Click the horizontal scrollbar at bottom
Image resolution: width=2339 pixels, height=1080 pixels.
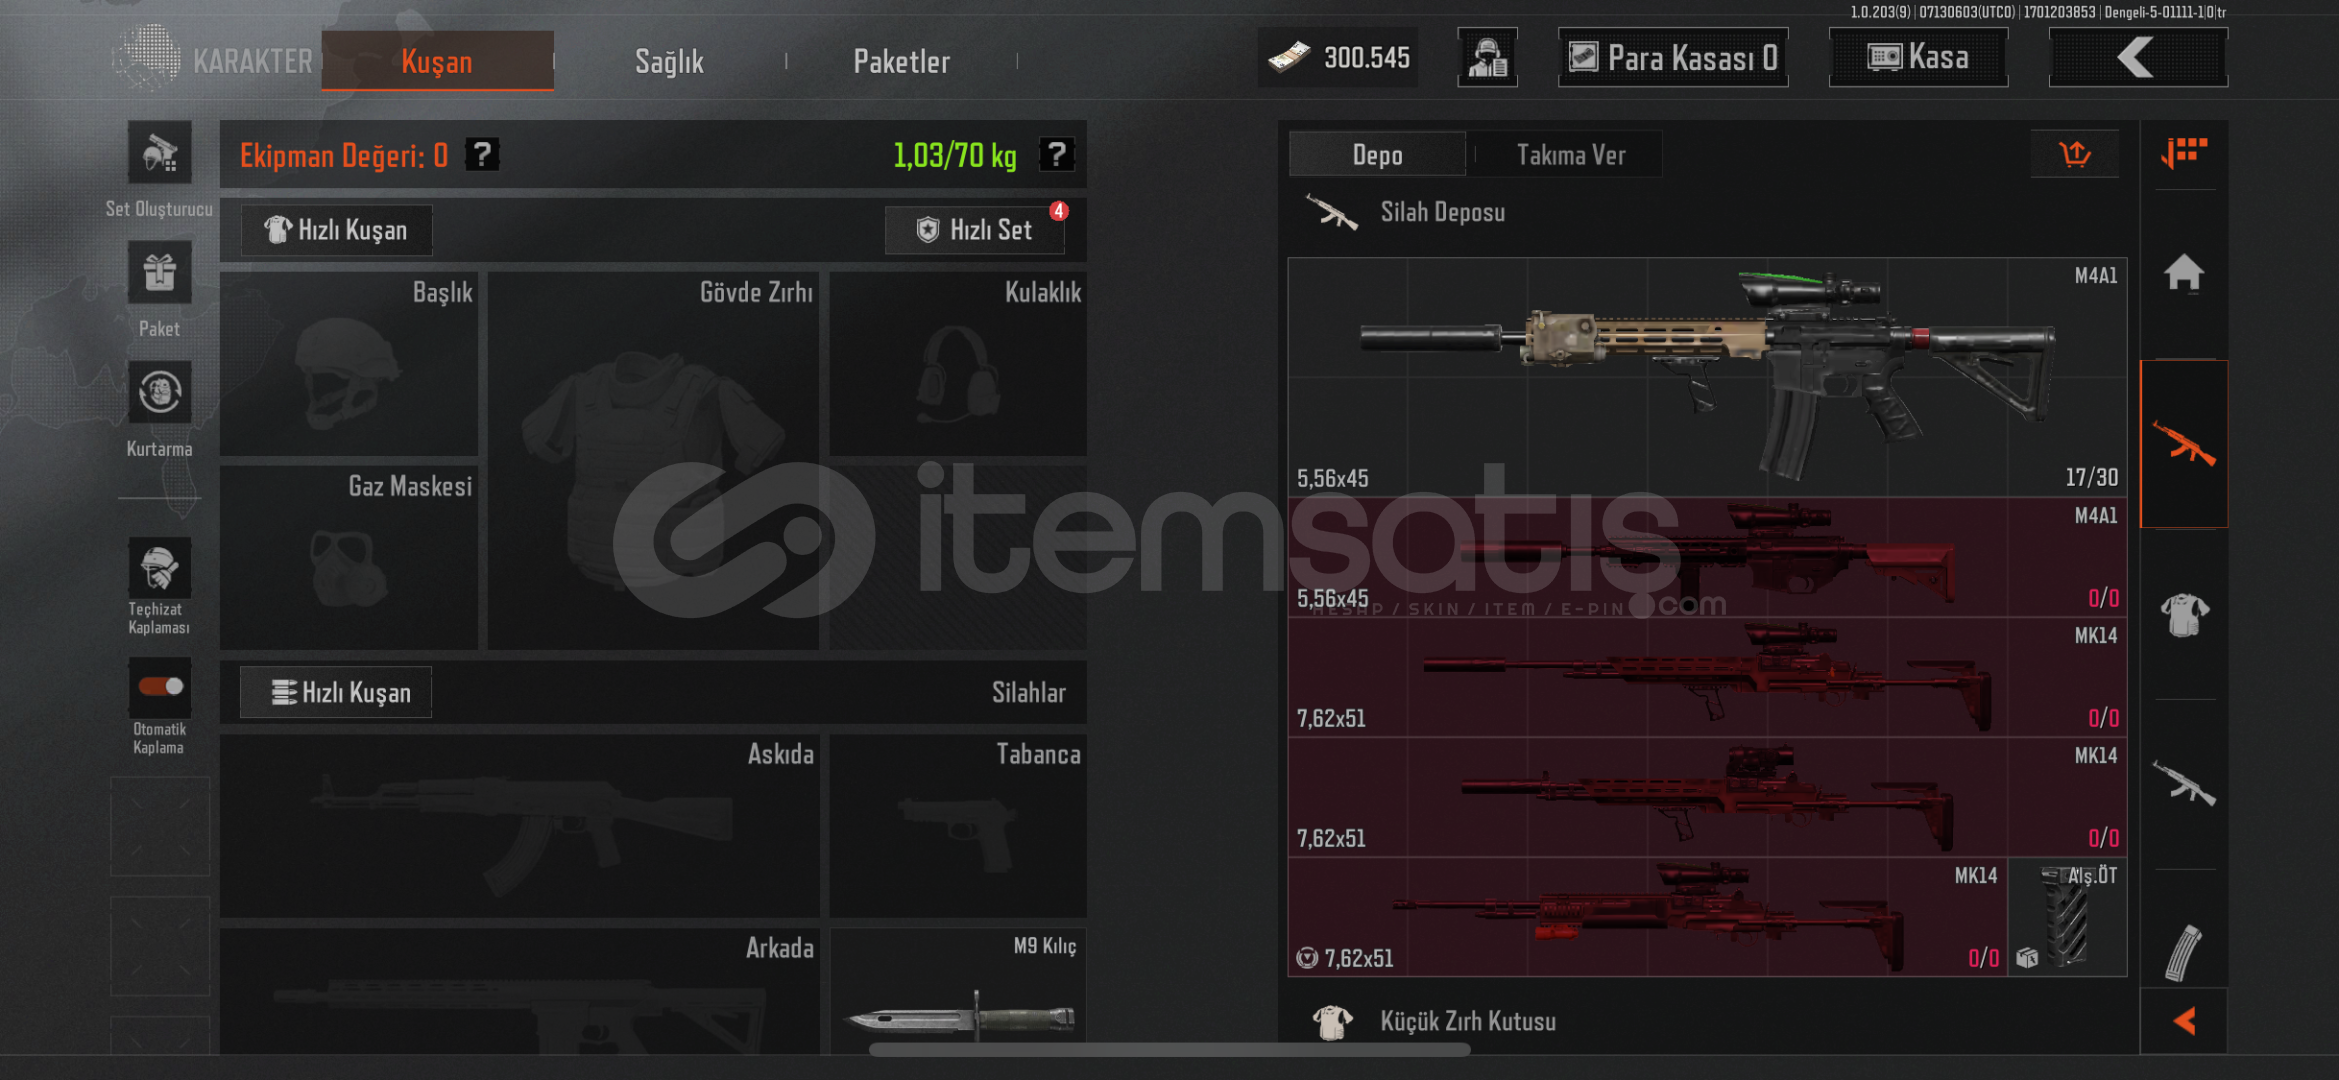tap(1169, 1049)
